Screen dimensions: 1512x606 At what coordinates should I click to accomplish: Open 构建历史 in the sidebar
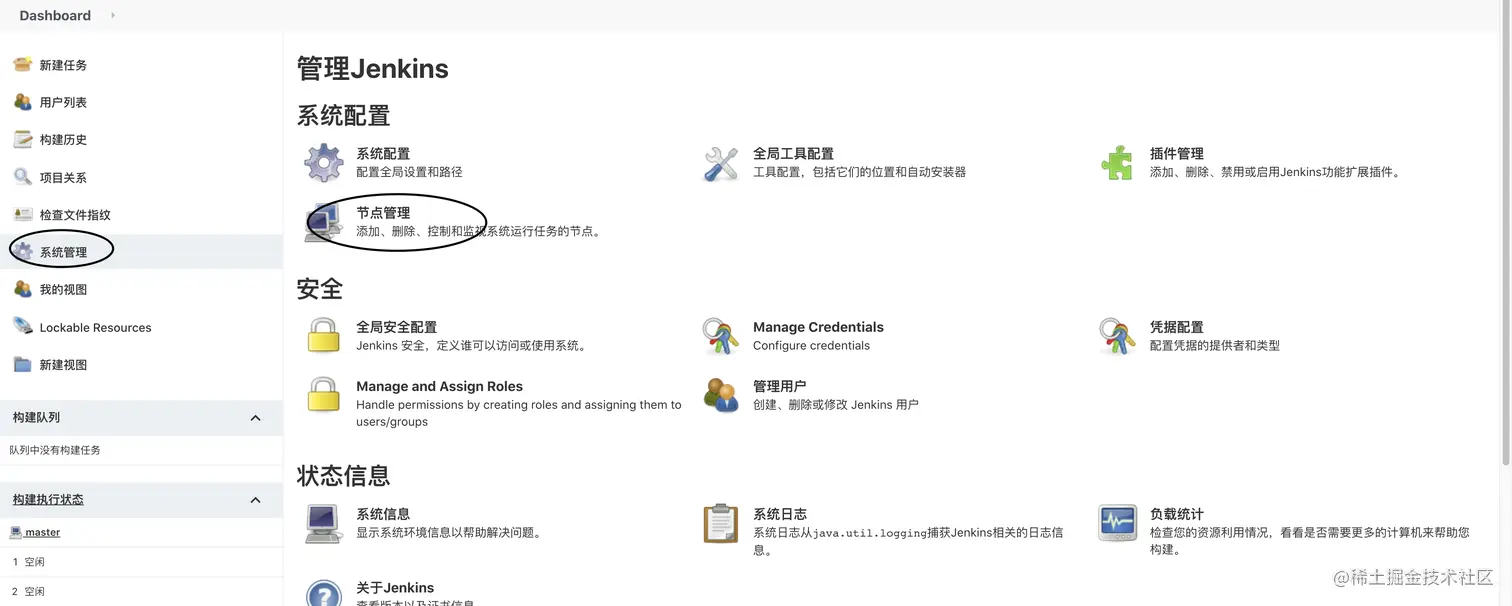click(63, 140)
